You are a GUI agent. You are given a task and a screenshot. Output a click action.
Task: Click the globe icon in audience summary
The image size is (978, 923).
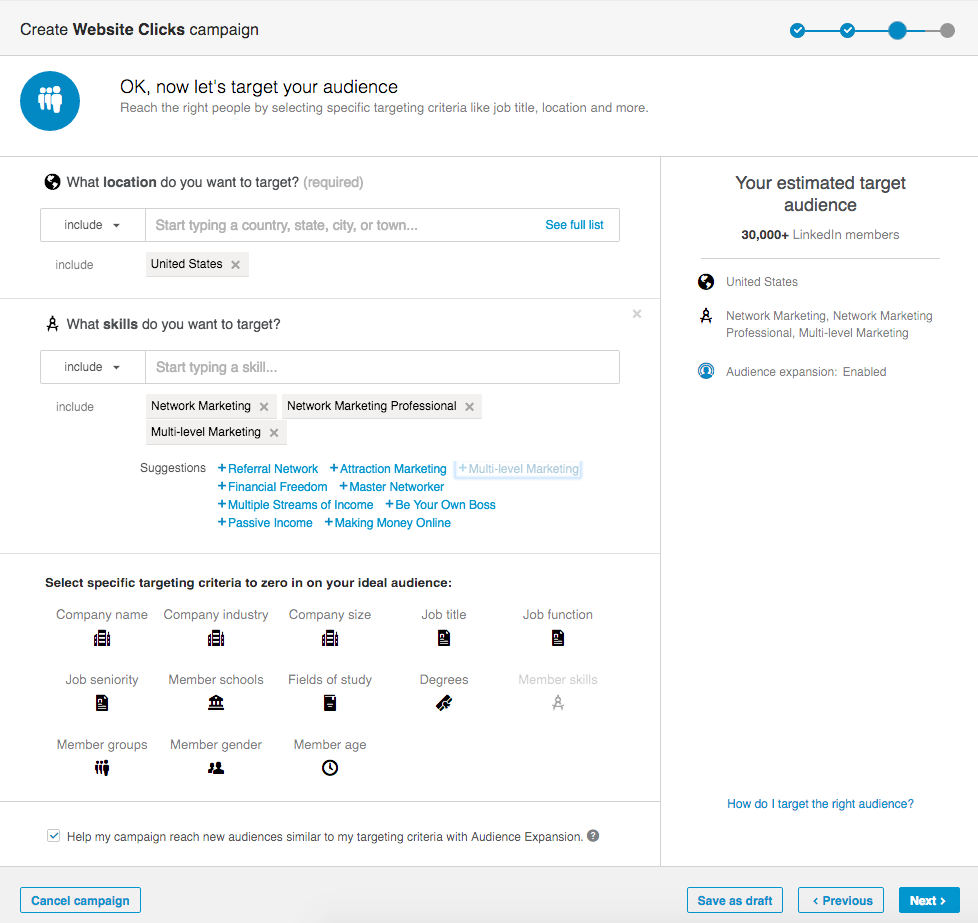706,282
